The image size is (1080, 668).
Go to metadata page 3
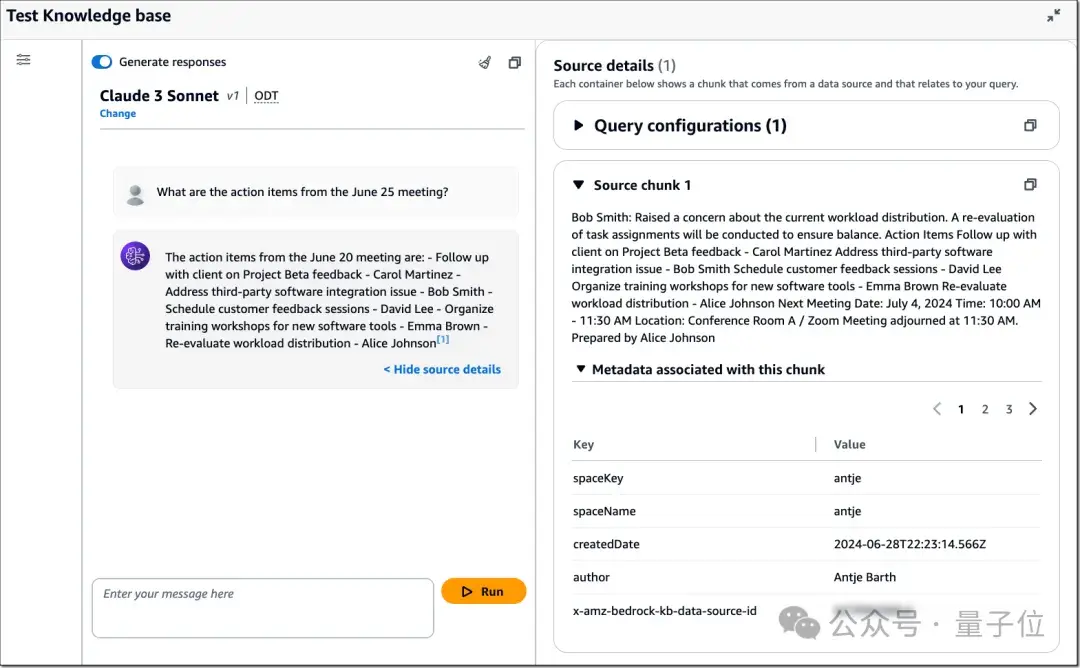click(1009, 409)
